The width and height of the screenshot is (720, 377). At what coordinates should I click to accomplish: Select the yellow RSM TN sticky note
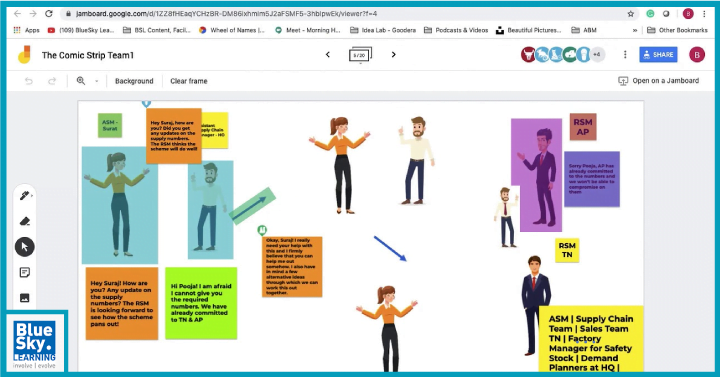567,250
